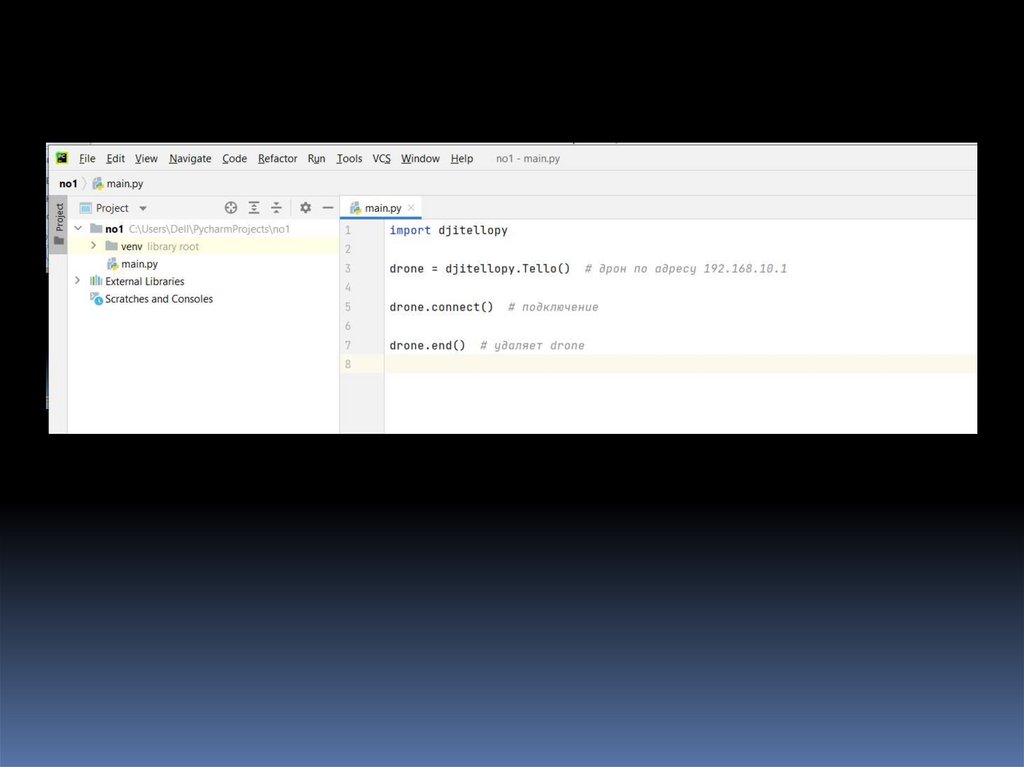Expand the venv folder node
The image size is (1024, 767).
coord(93,246)
